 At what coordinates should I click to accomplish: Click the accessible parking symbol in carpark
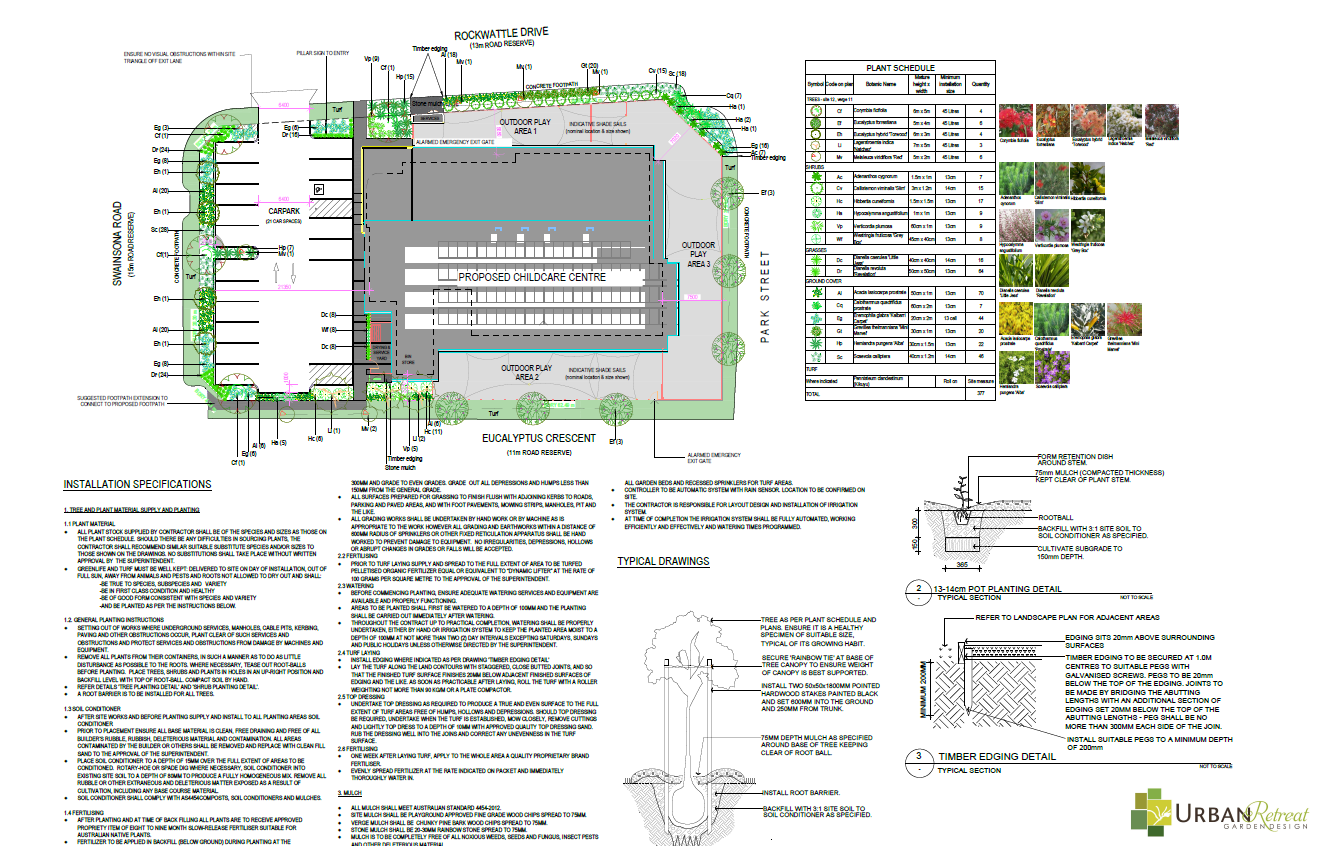tap(318, 189)
